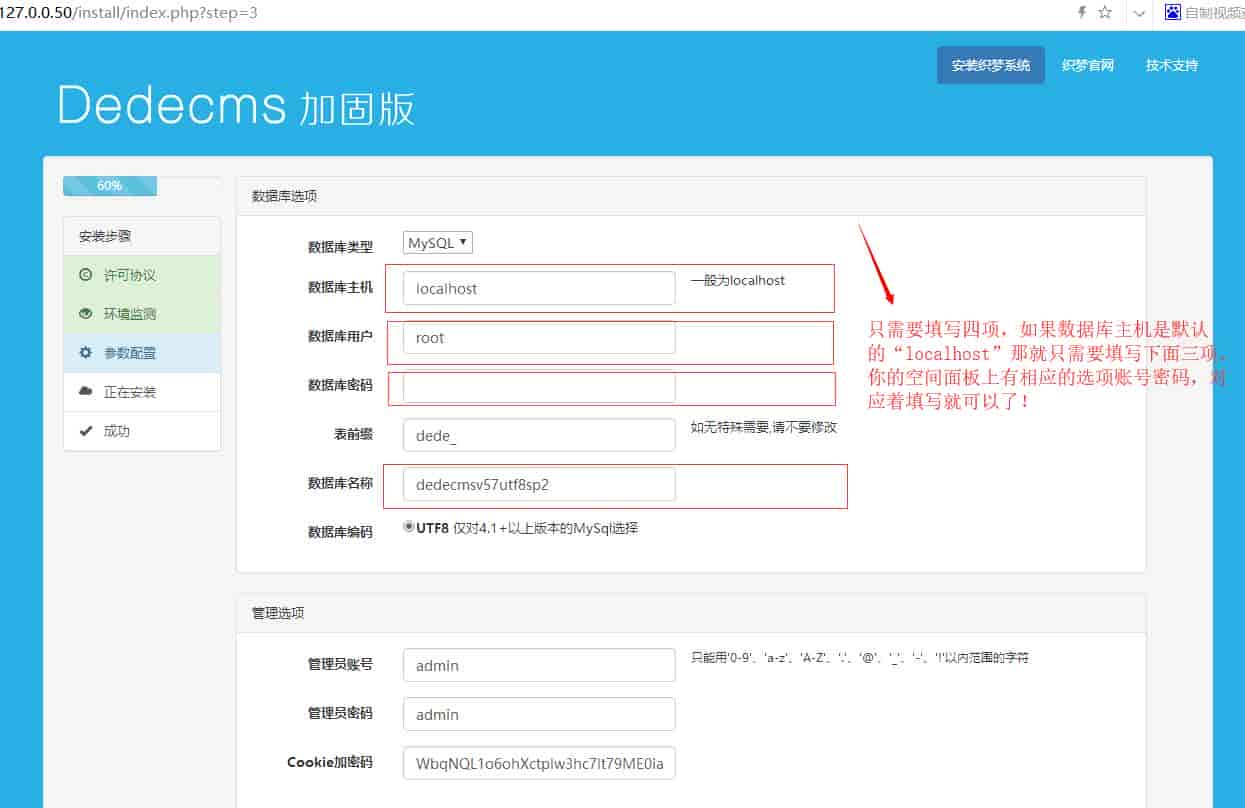This screenshot has height=808, width=1245.
Task: Click the Cookie加密码 input field
Action: click(538, 762)
